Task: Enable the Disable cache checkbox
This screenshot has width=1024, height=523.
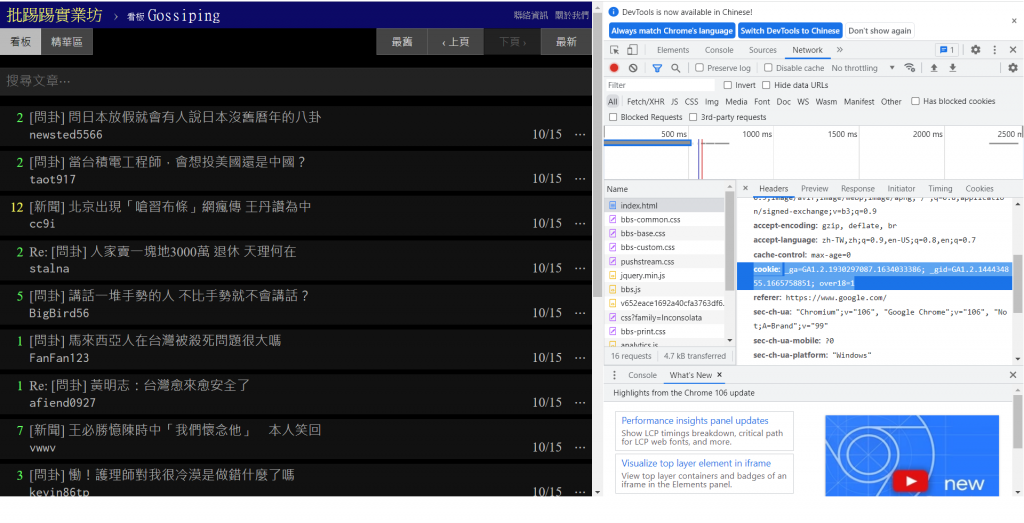Action: tap(768, 68)
